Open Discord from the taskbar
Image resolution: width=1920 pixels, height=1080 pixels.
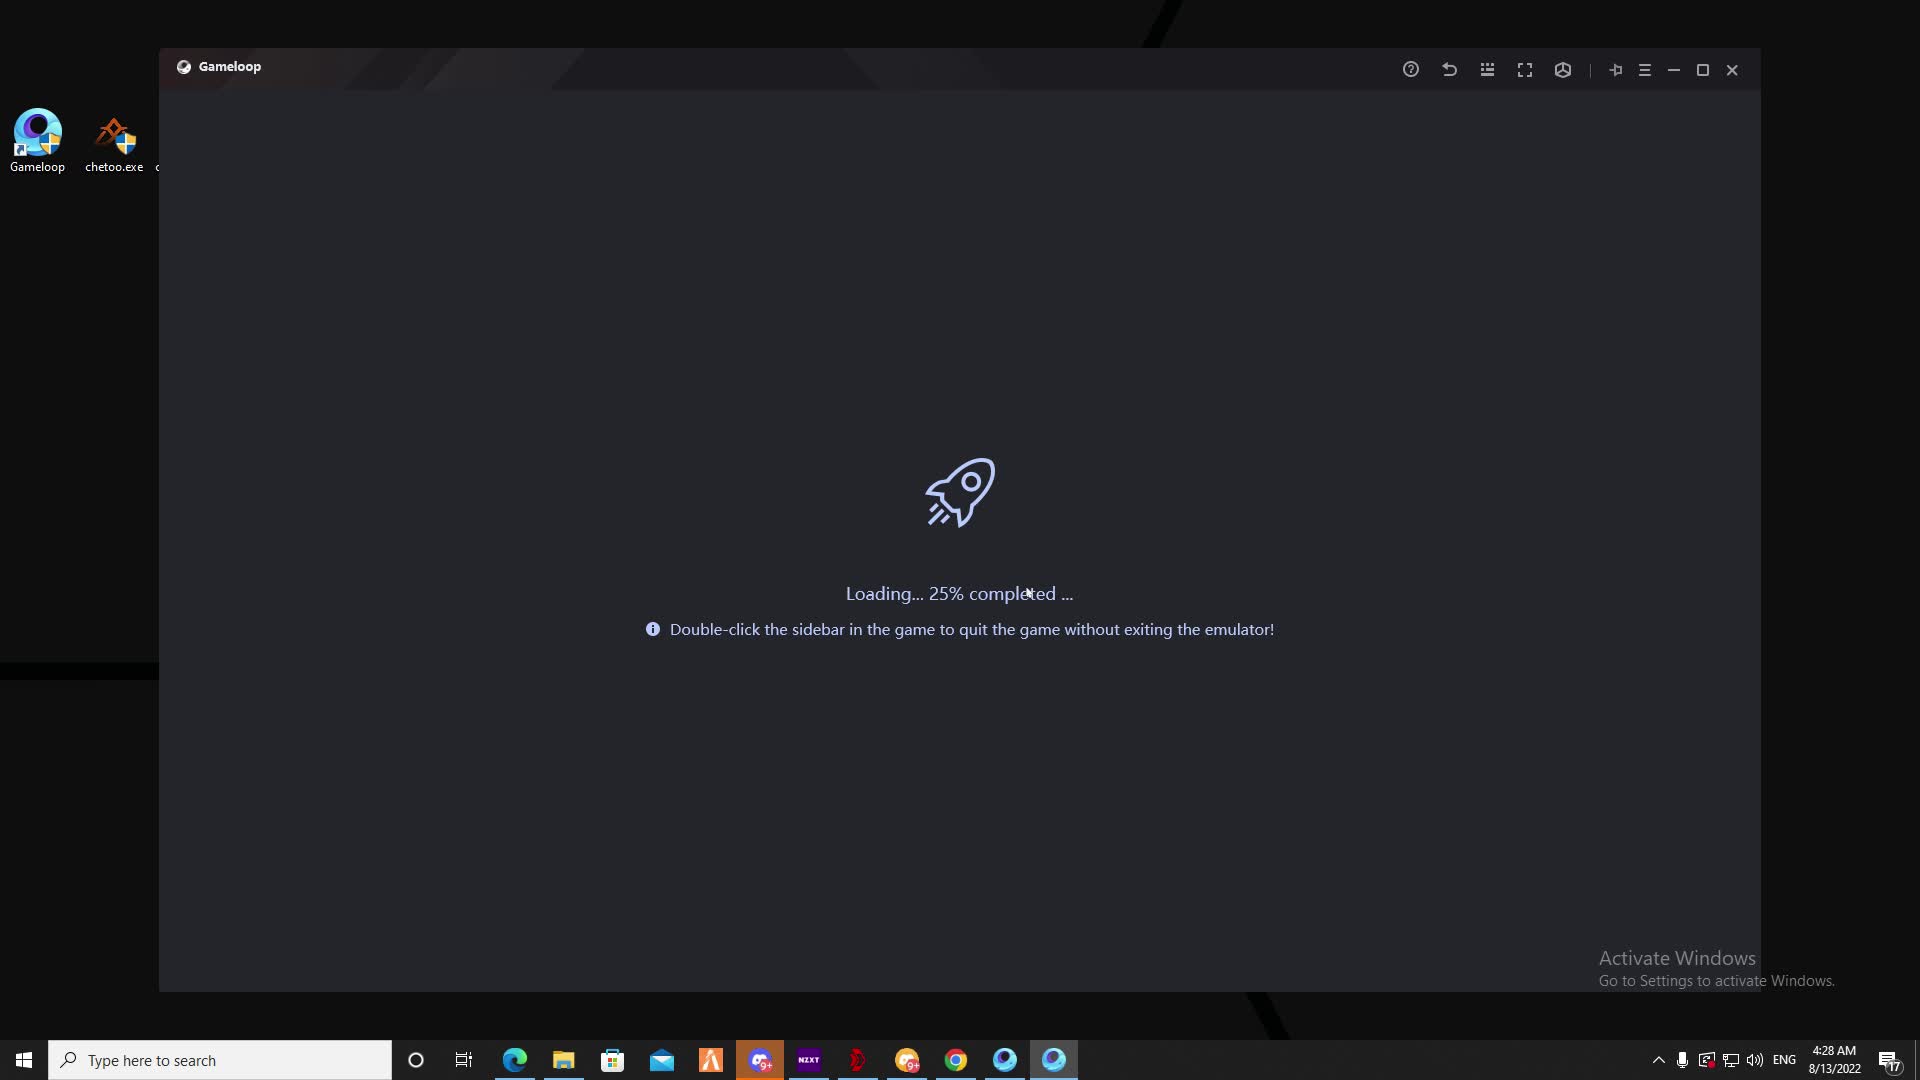pyautogui.click(x=760, y=1060)
